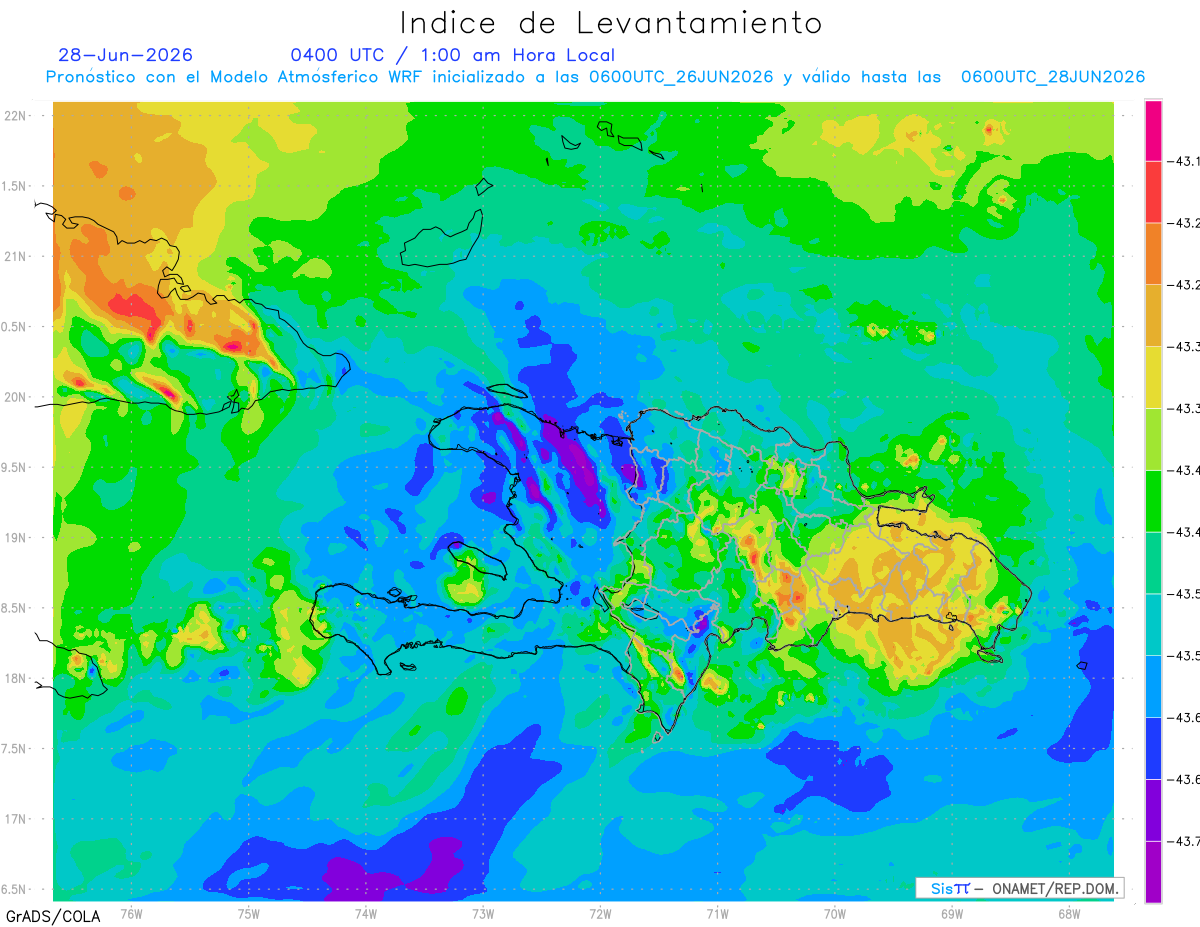Click the time "0400 UTC / 1:00 am Hora Local"
This screenshot has height=927, width=1200.
(452, 55)
